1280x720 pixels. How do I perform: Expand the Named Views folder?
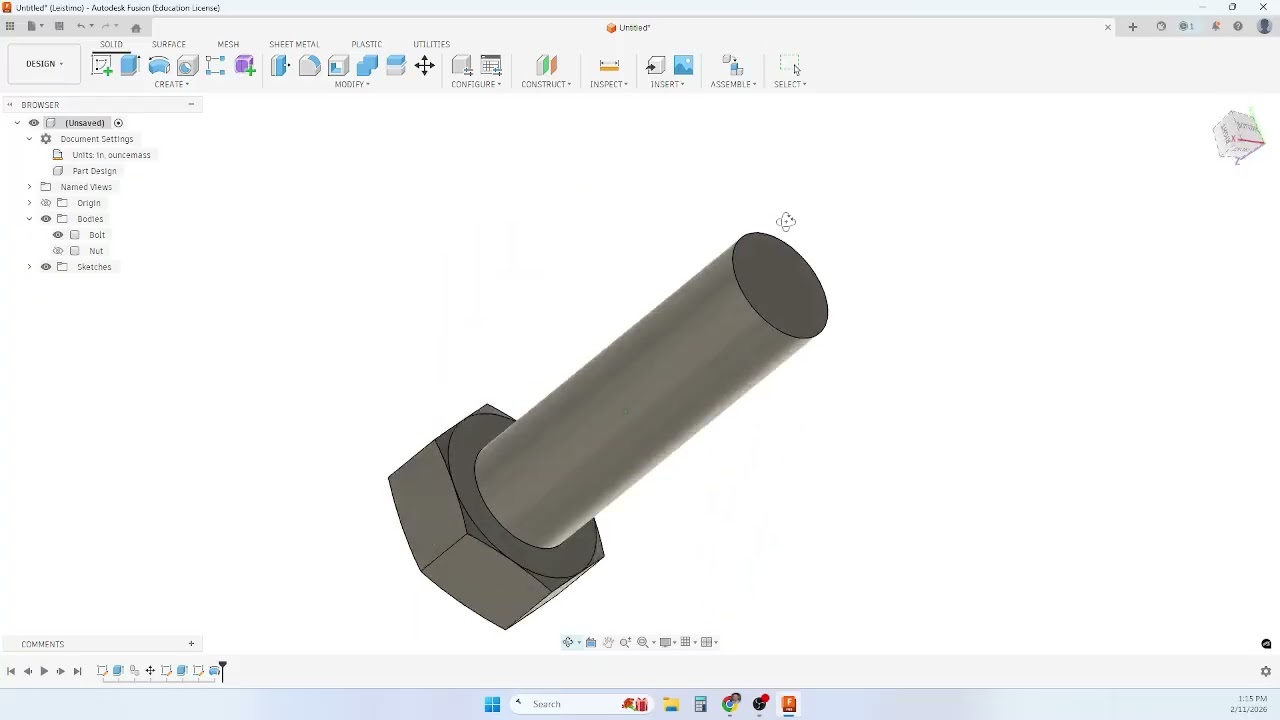tap(29, 187)
